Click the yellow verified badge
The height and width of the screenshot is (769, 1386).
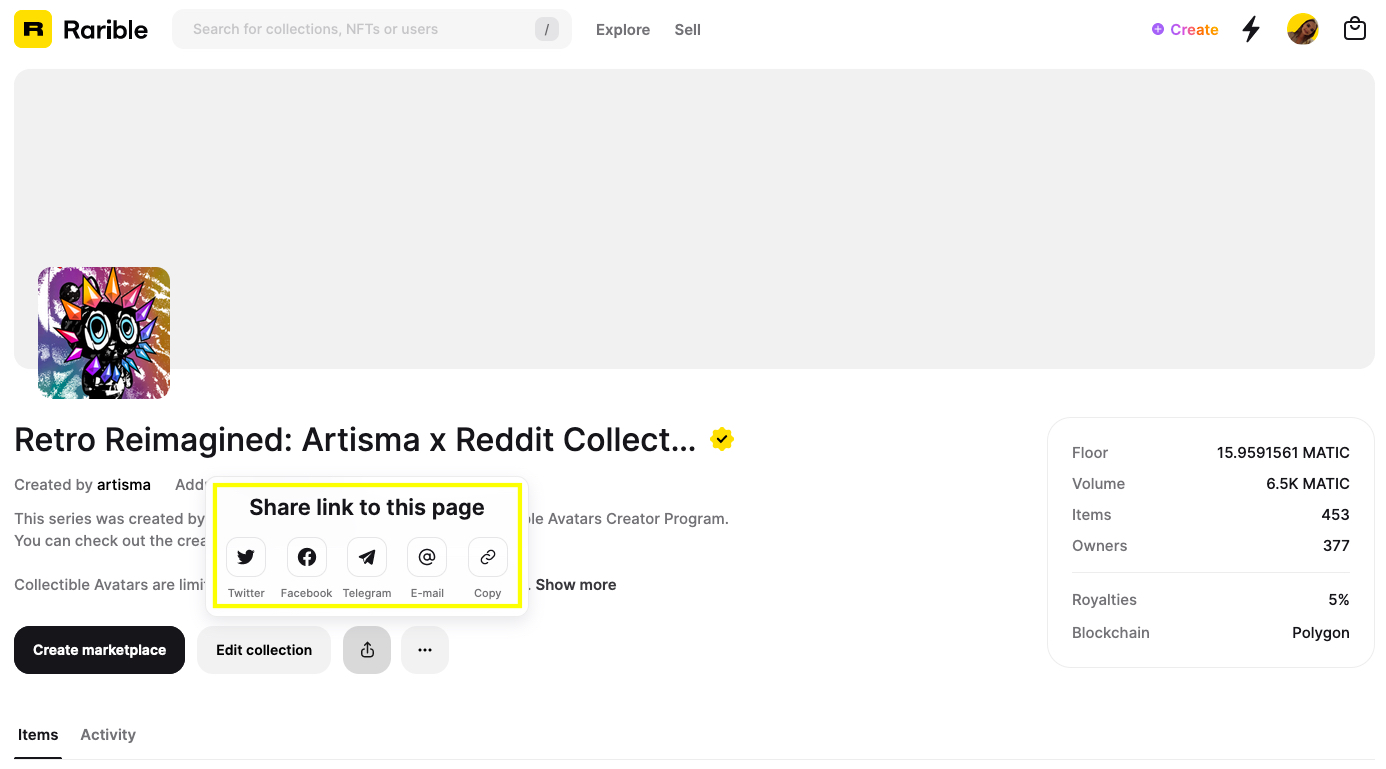coord(722,439)
